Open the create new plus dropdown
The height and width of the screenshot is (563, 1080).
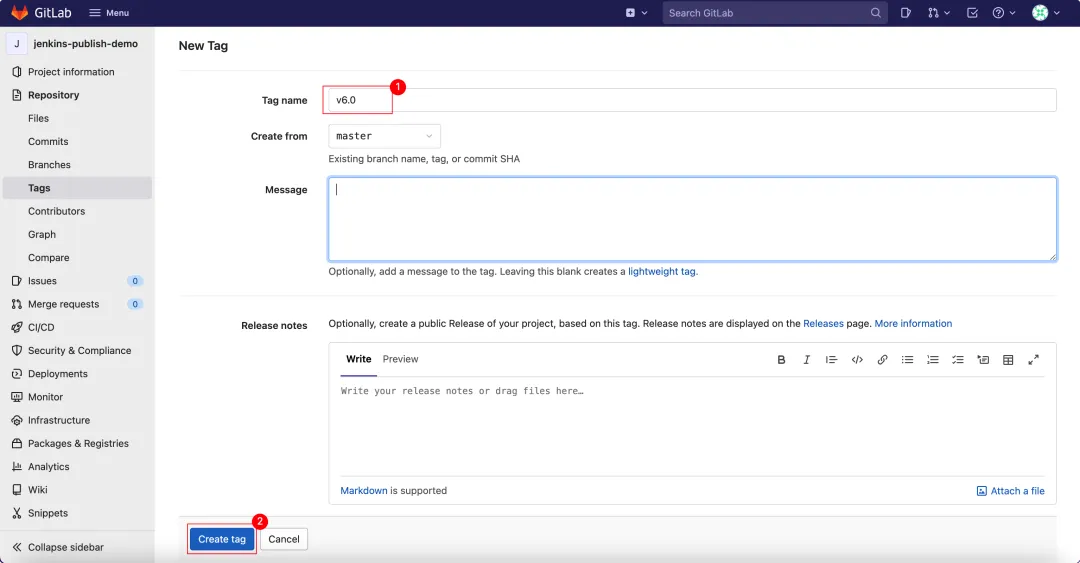pos(636,12)
